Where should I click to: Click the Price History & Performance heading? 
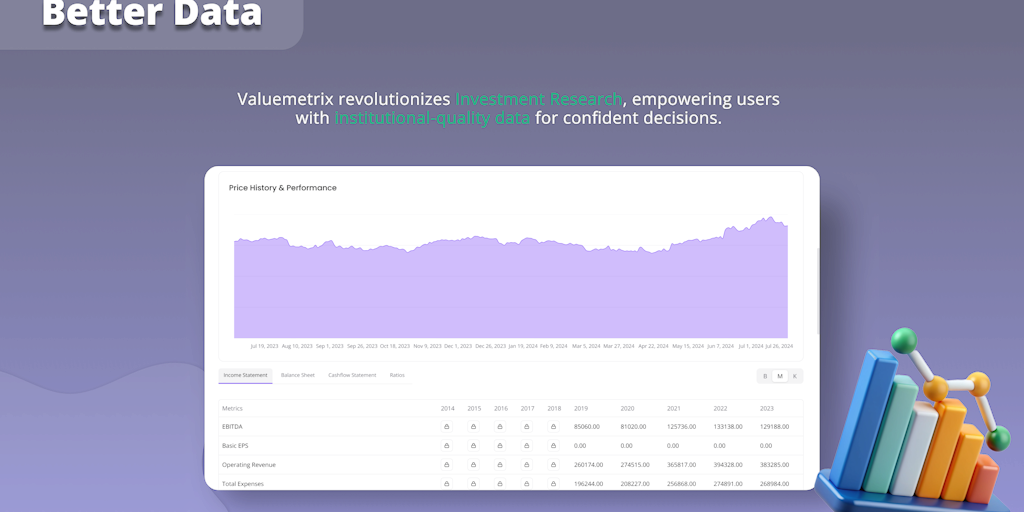coord(283,188)
